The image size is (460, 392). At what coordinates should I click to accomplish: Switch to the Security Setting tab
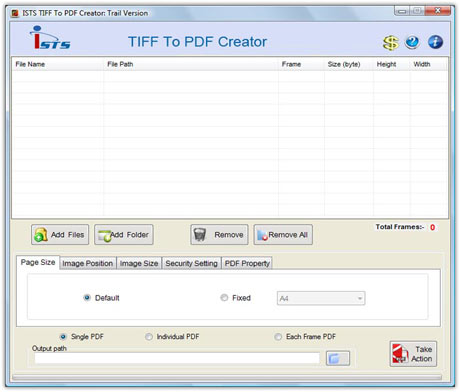click(x=191, y=263)
